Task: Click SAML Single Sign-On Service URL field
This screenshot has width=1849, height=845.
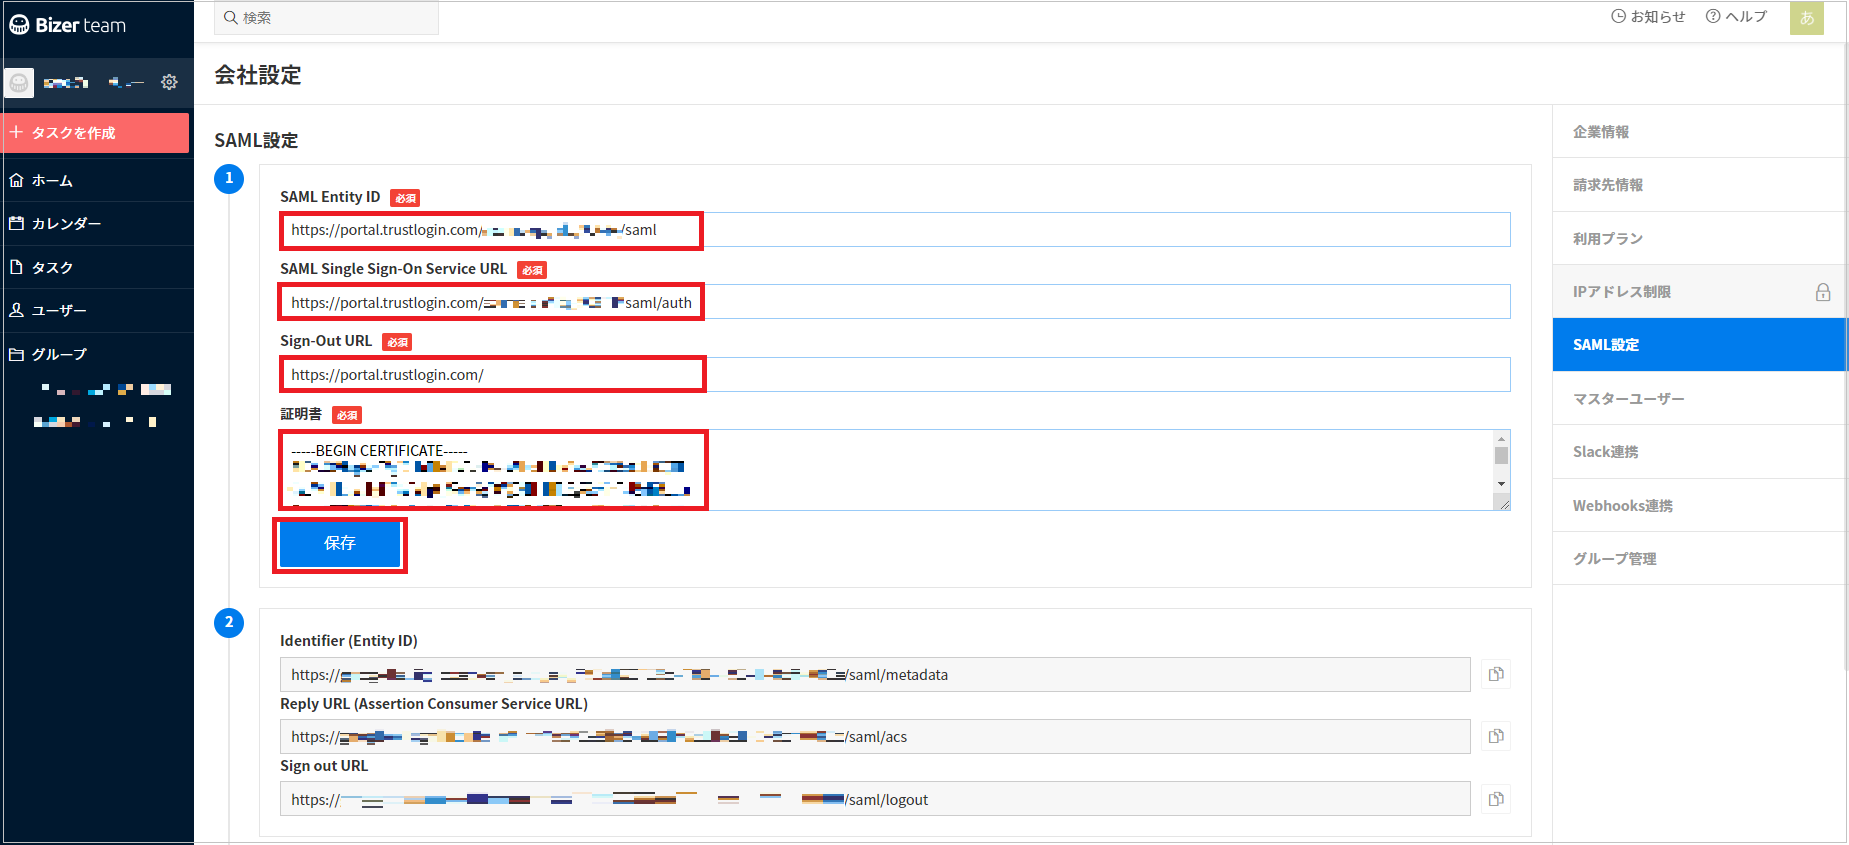Action: (895, 302)
